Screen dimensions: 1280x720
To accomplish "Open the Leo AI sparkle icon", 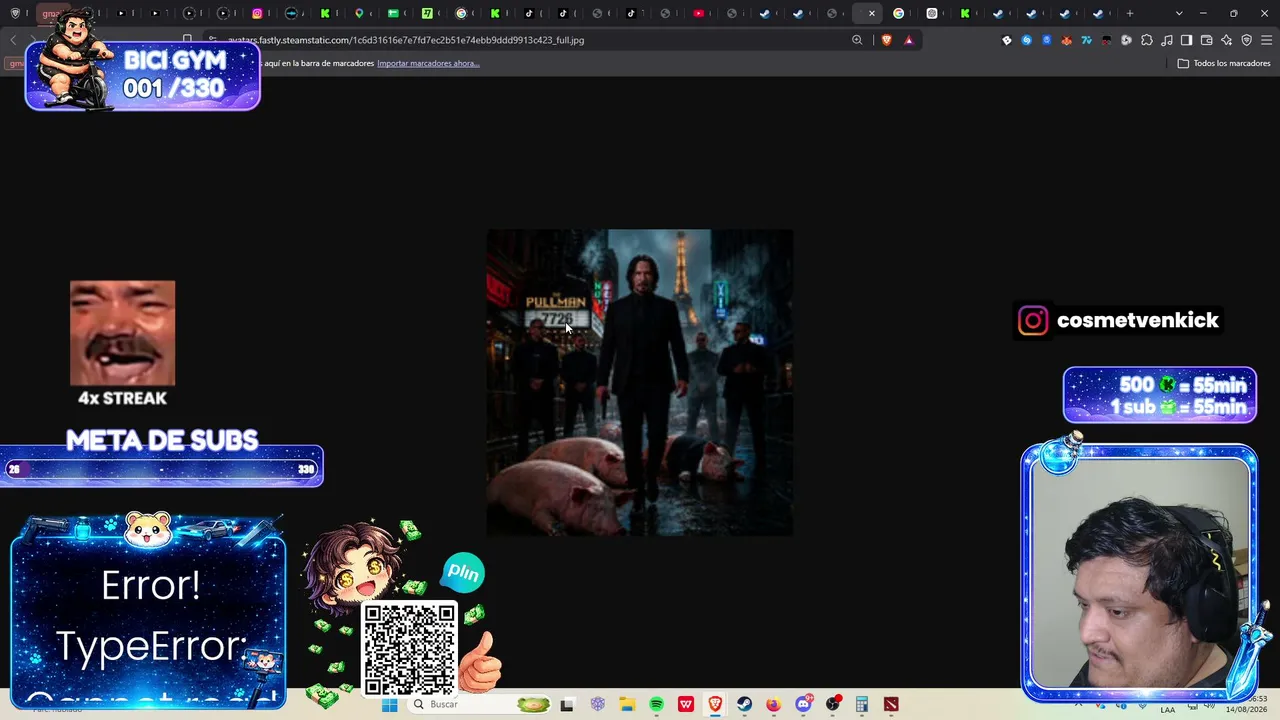I will pyautogui.click(x=1226, y=40).
